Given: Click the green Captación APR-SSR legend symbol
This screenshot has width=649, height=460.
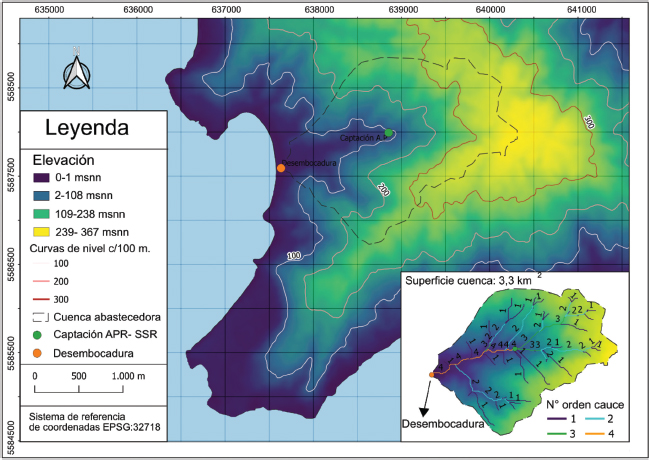Looking at the screenshot, I should pos(37,335).
